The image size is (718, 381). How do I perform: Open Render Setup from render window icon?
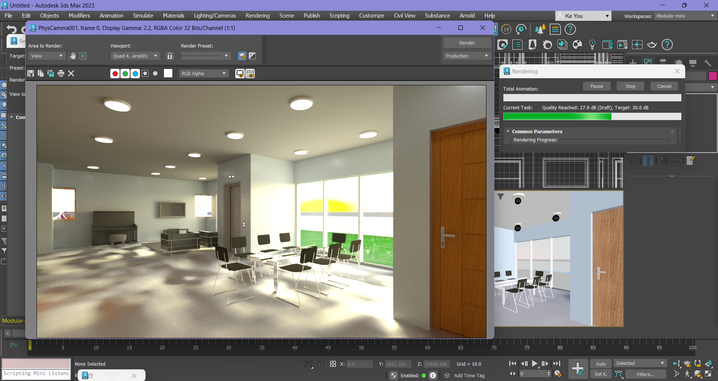click(x=242, y=56)
